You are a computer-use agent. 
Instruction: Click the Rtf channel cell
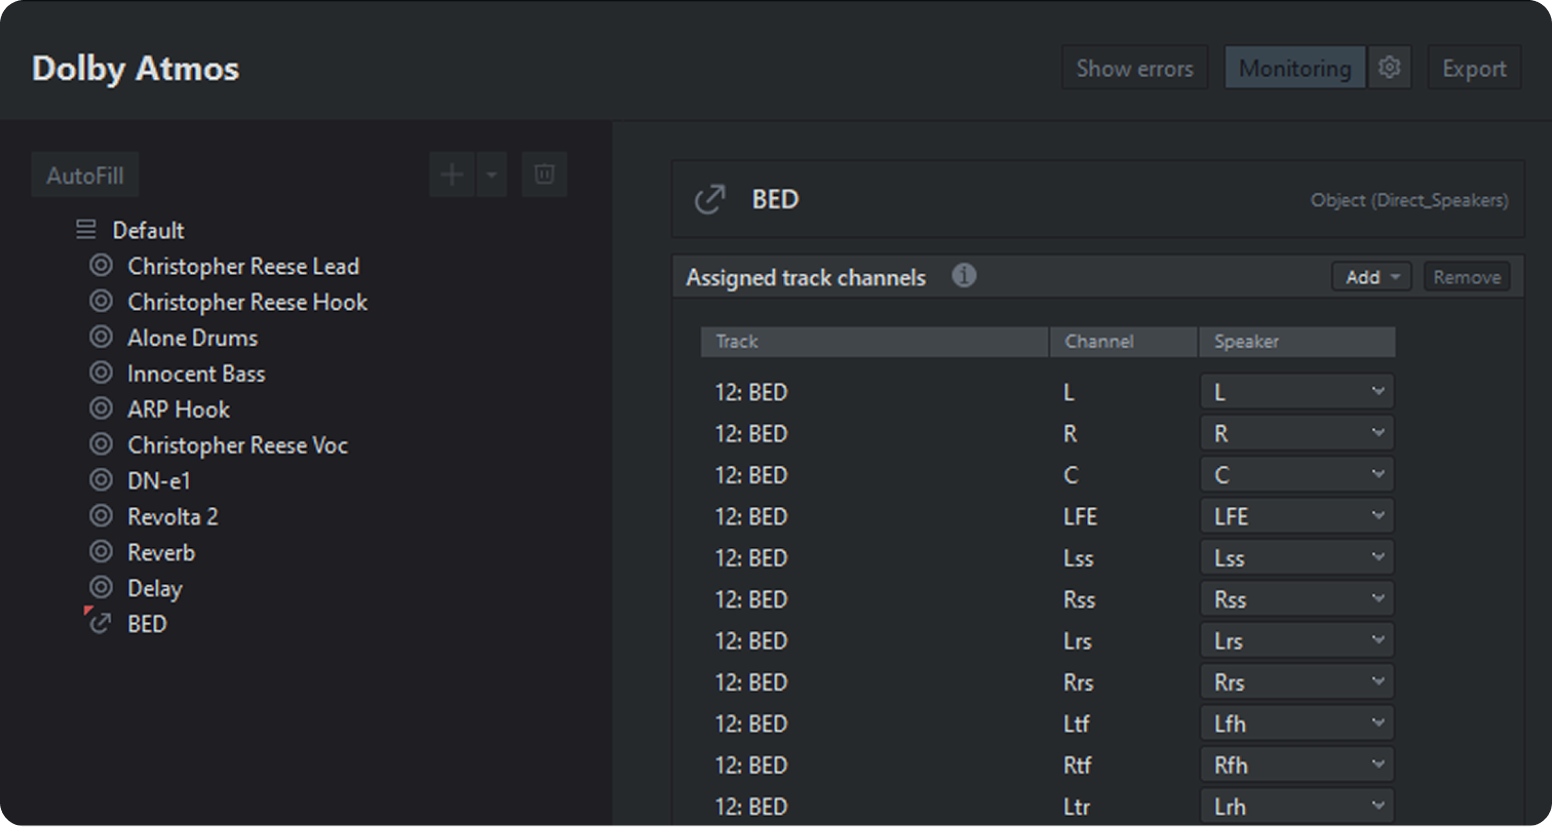[x=1077, y=765]
